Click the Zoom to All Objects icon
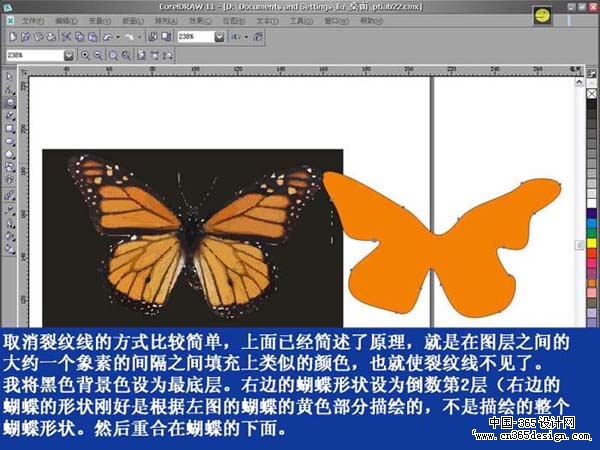The height and width of the screenshot is (450, 600). [126, 55]
